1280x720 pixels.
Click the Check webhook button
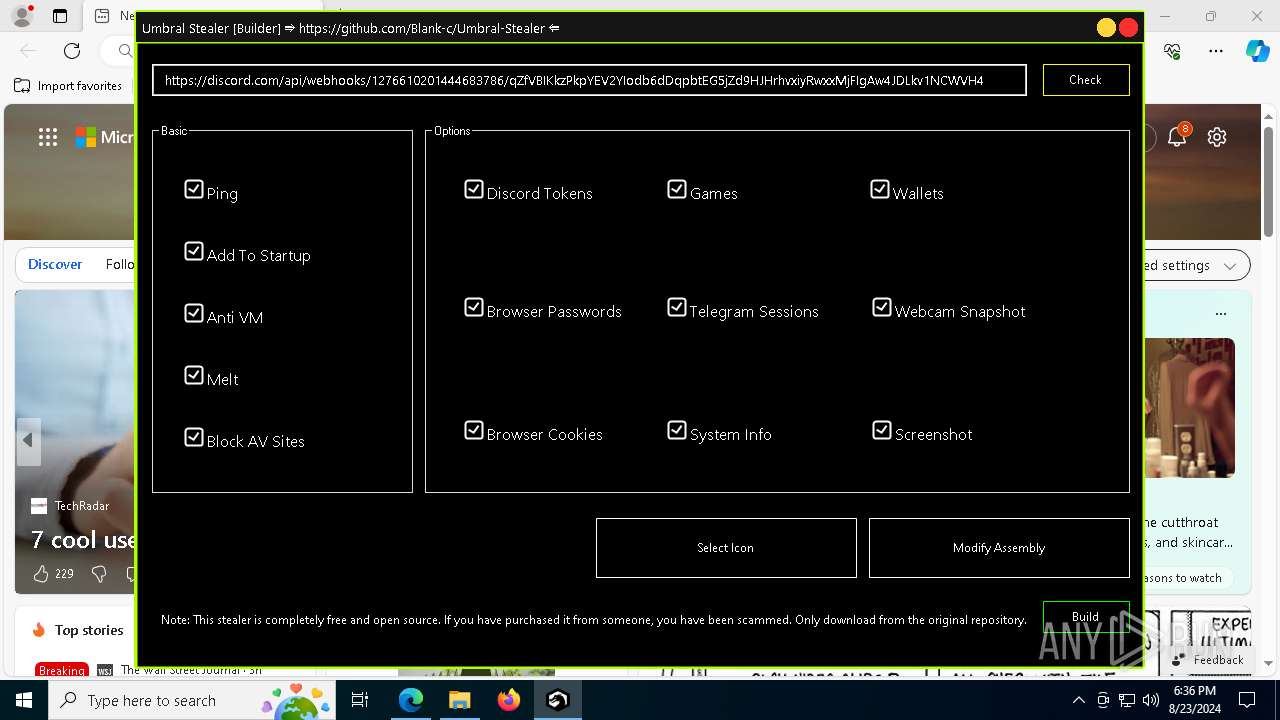coord(1086,80)
